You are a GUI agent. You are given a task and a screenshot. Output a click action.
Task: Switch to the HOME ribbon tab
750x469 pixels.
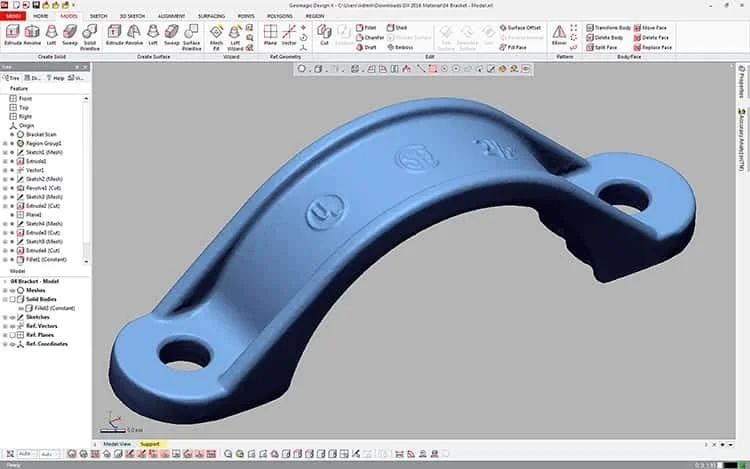[x=41, y=16]
